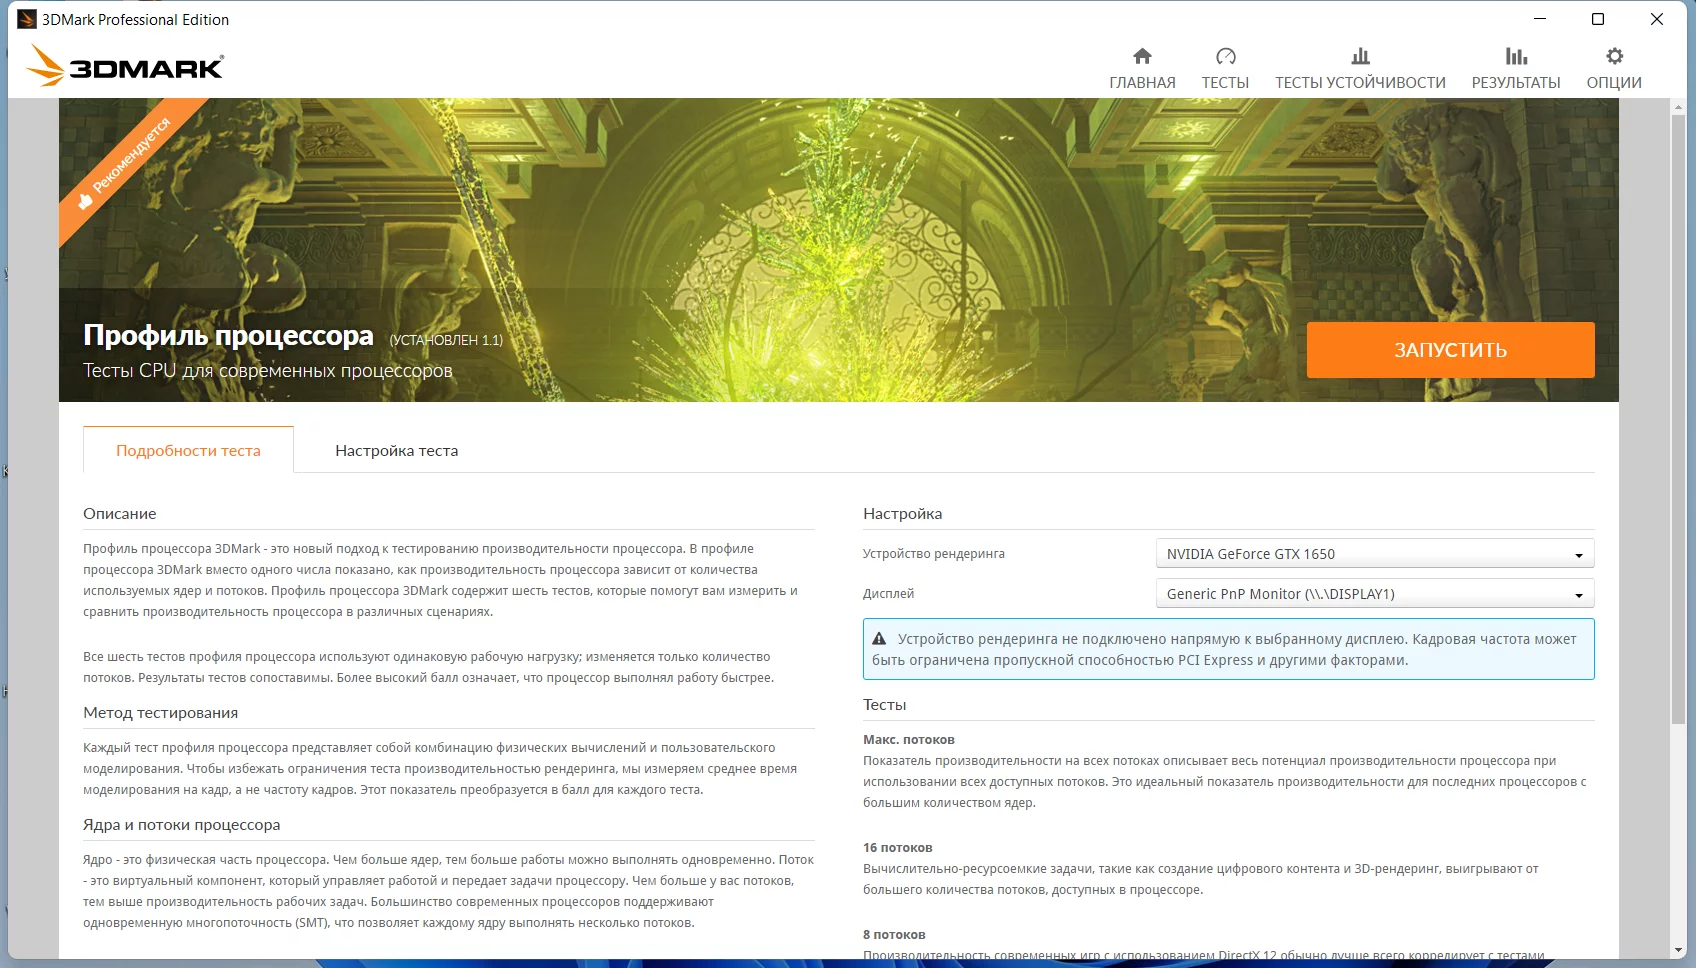Click the Устройство рендеринга label
Screen dimensions: 1696x968
934,554
